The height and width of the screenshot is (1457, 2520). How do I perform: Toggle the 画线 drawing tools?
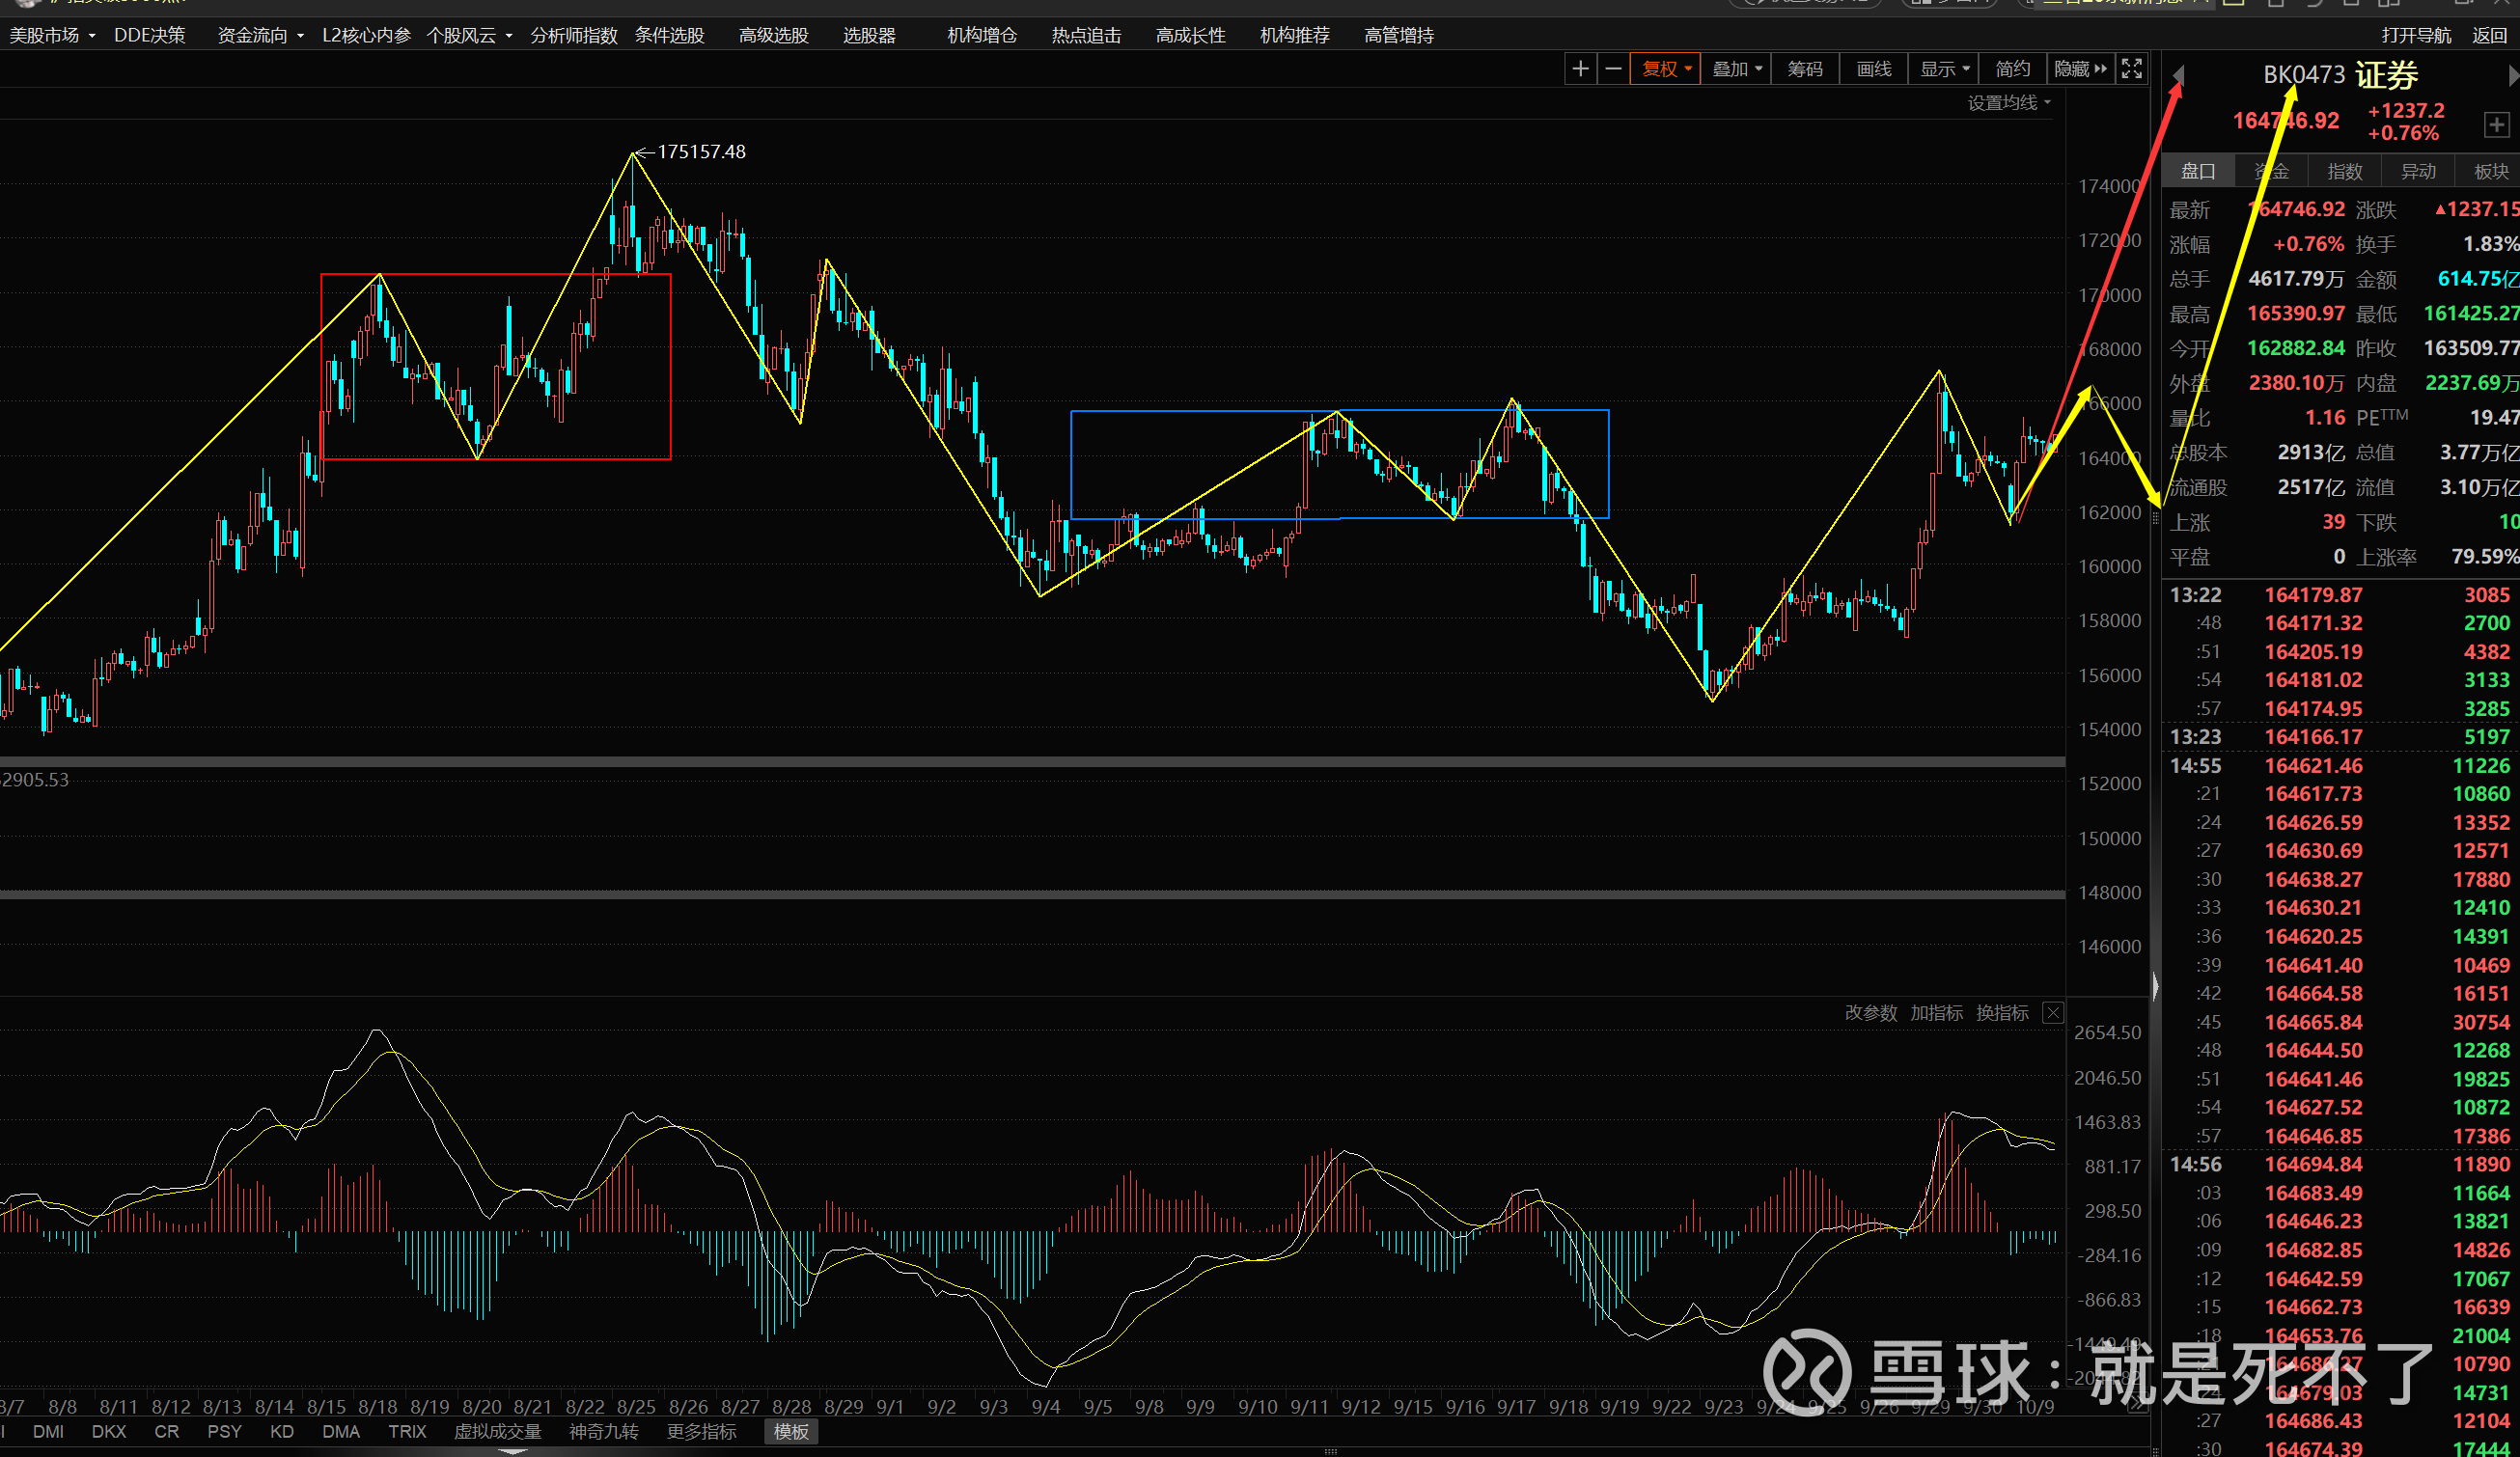click(1874, 69)
